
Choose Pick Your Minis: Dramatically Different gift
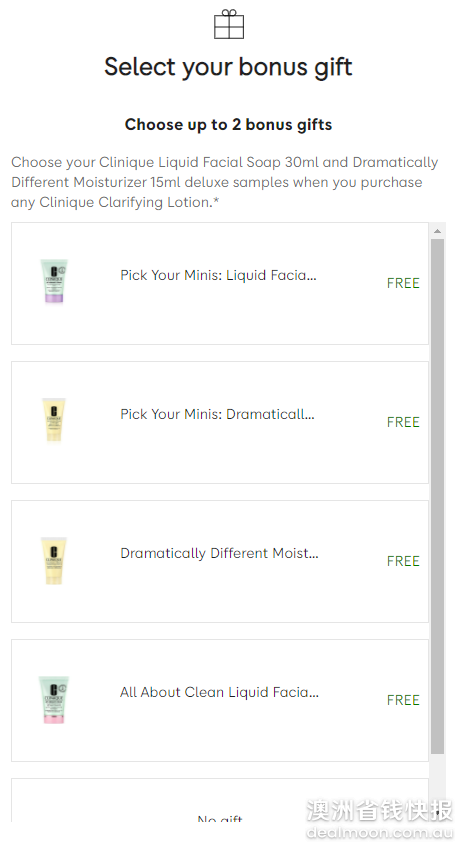tap(220, 422)
